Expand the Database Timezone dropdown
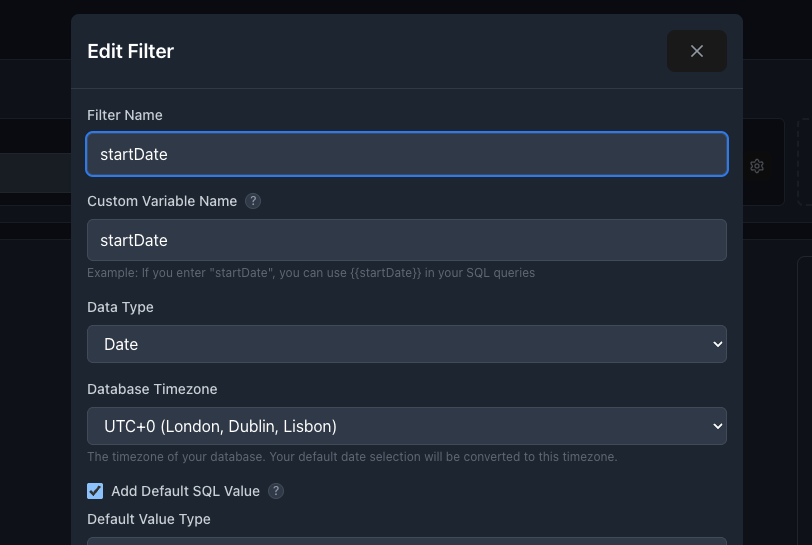The image size is (812, 545). [x=406, y=426]
